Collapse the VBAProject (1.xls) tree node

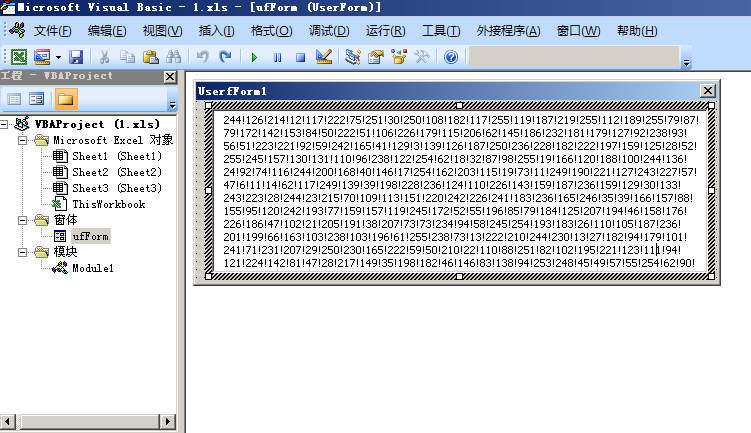(x=8, y=124)
